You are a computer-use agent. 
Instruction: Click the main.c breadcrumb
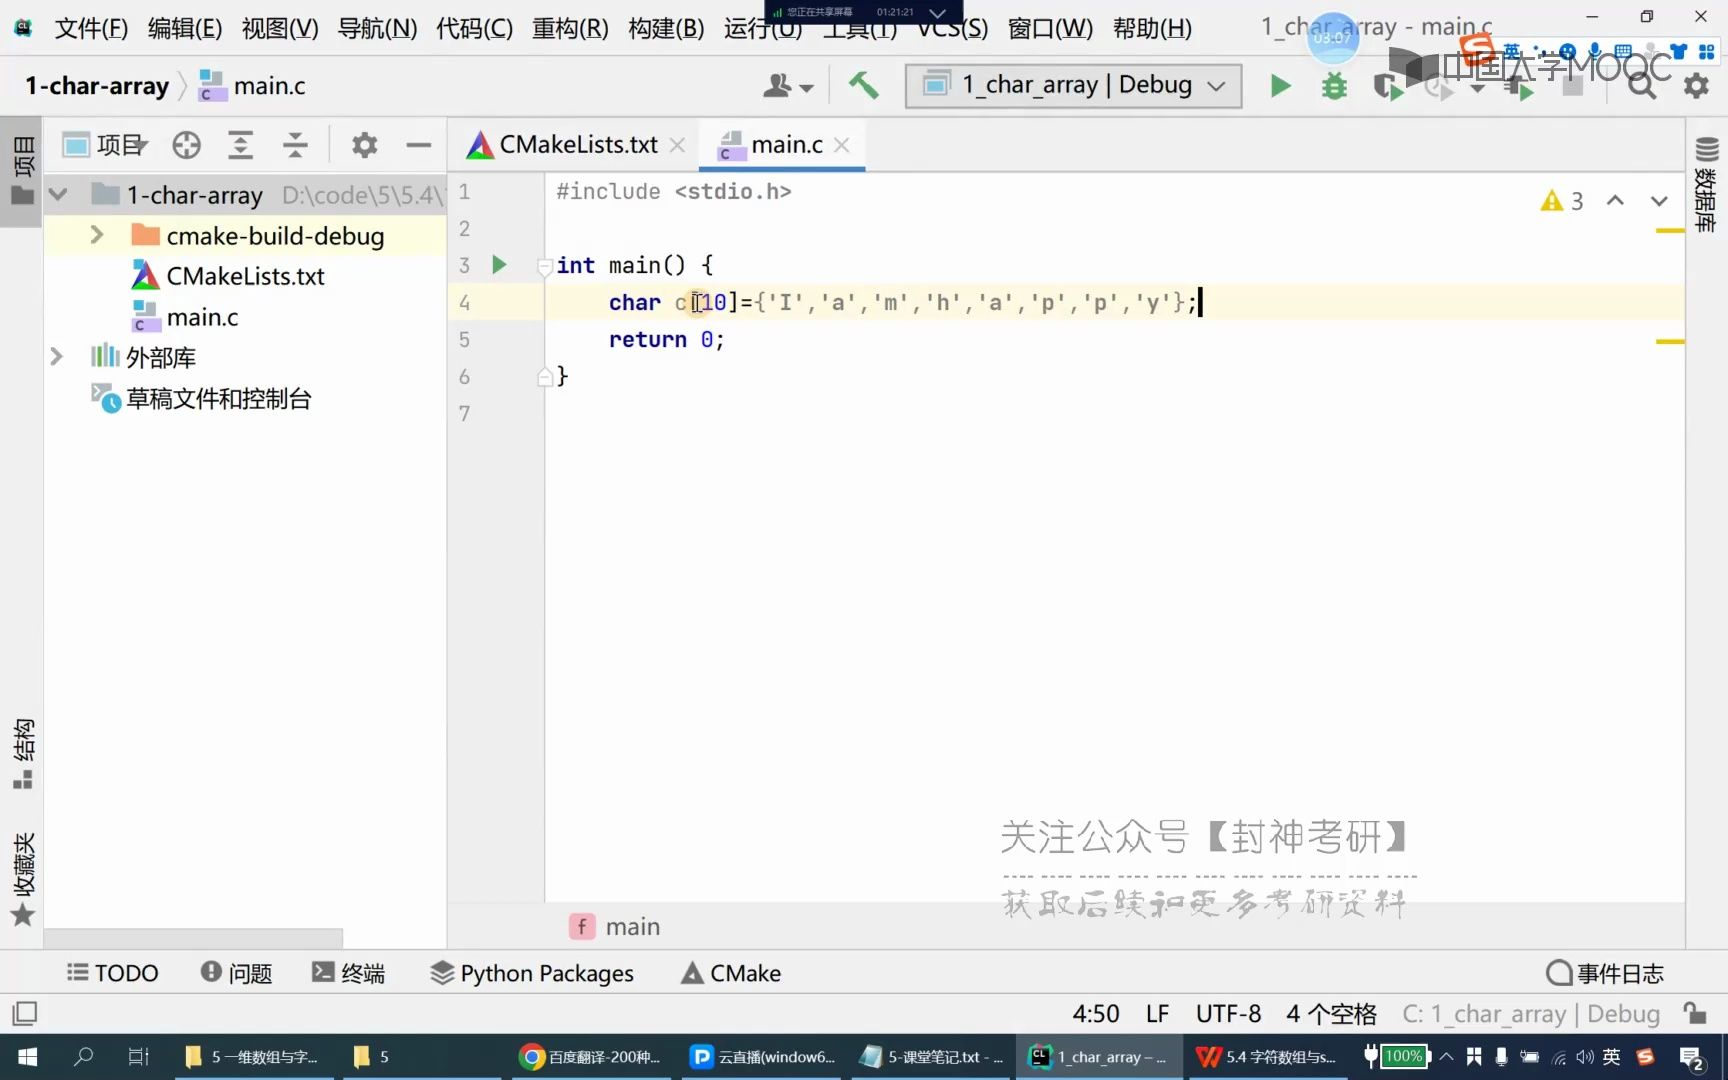(253, 86)
